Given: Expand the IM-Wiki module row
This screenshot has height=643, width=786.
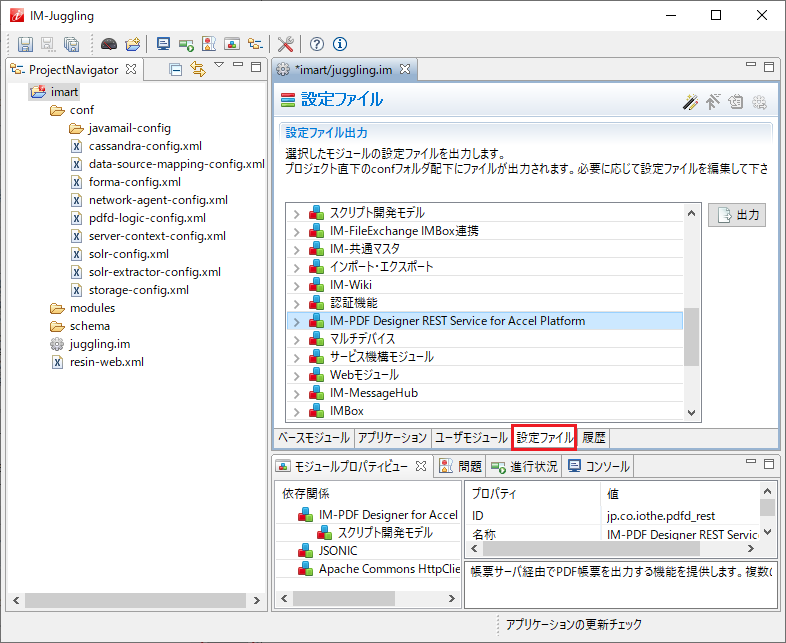Looking at the screenshot, I should pos(296,286).
